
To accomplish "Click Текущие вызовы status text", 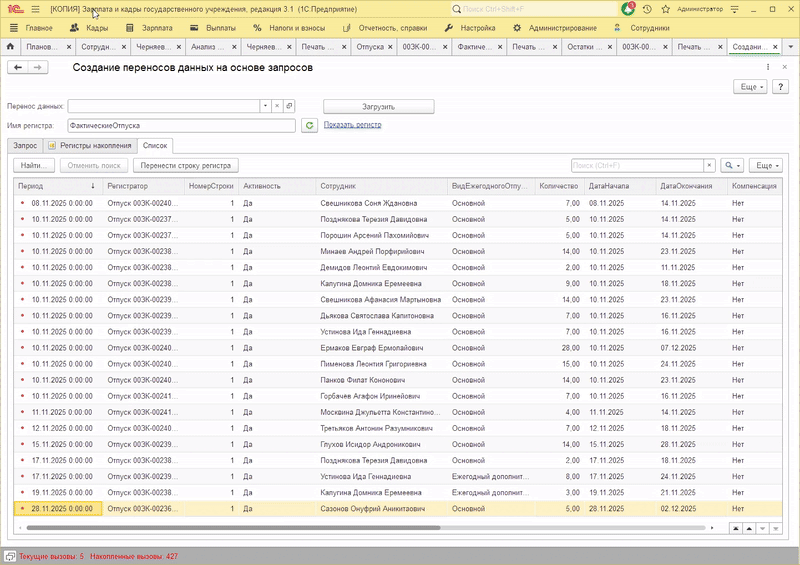I will click(52, 556).
